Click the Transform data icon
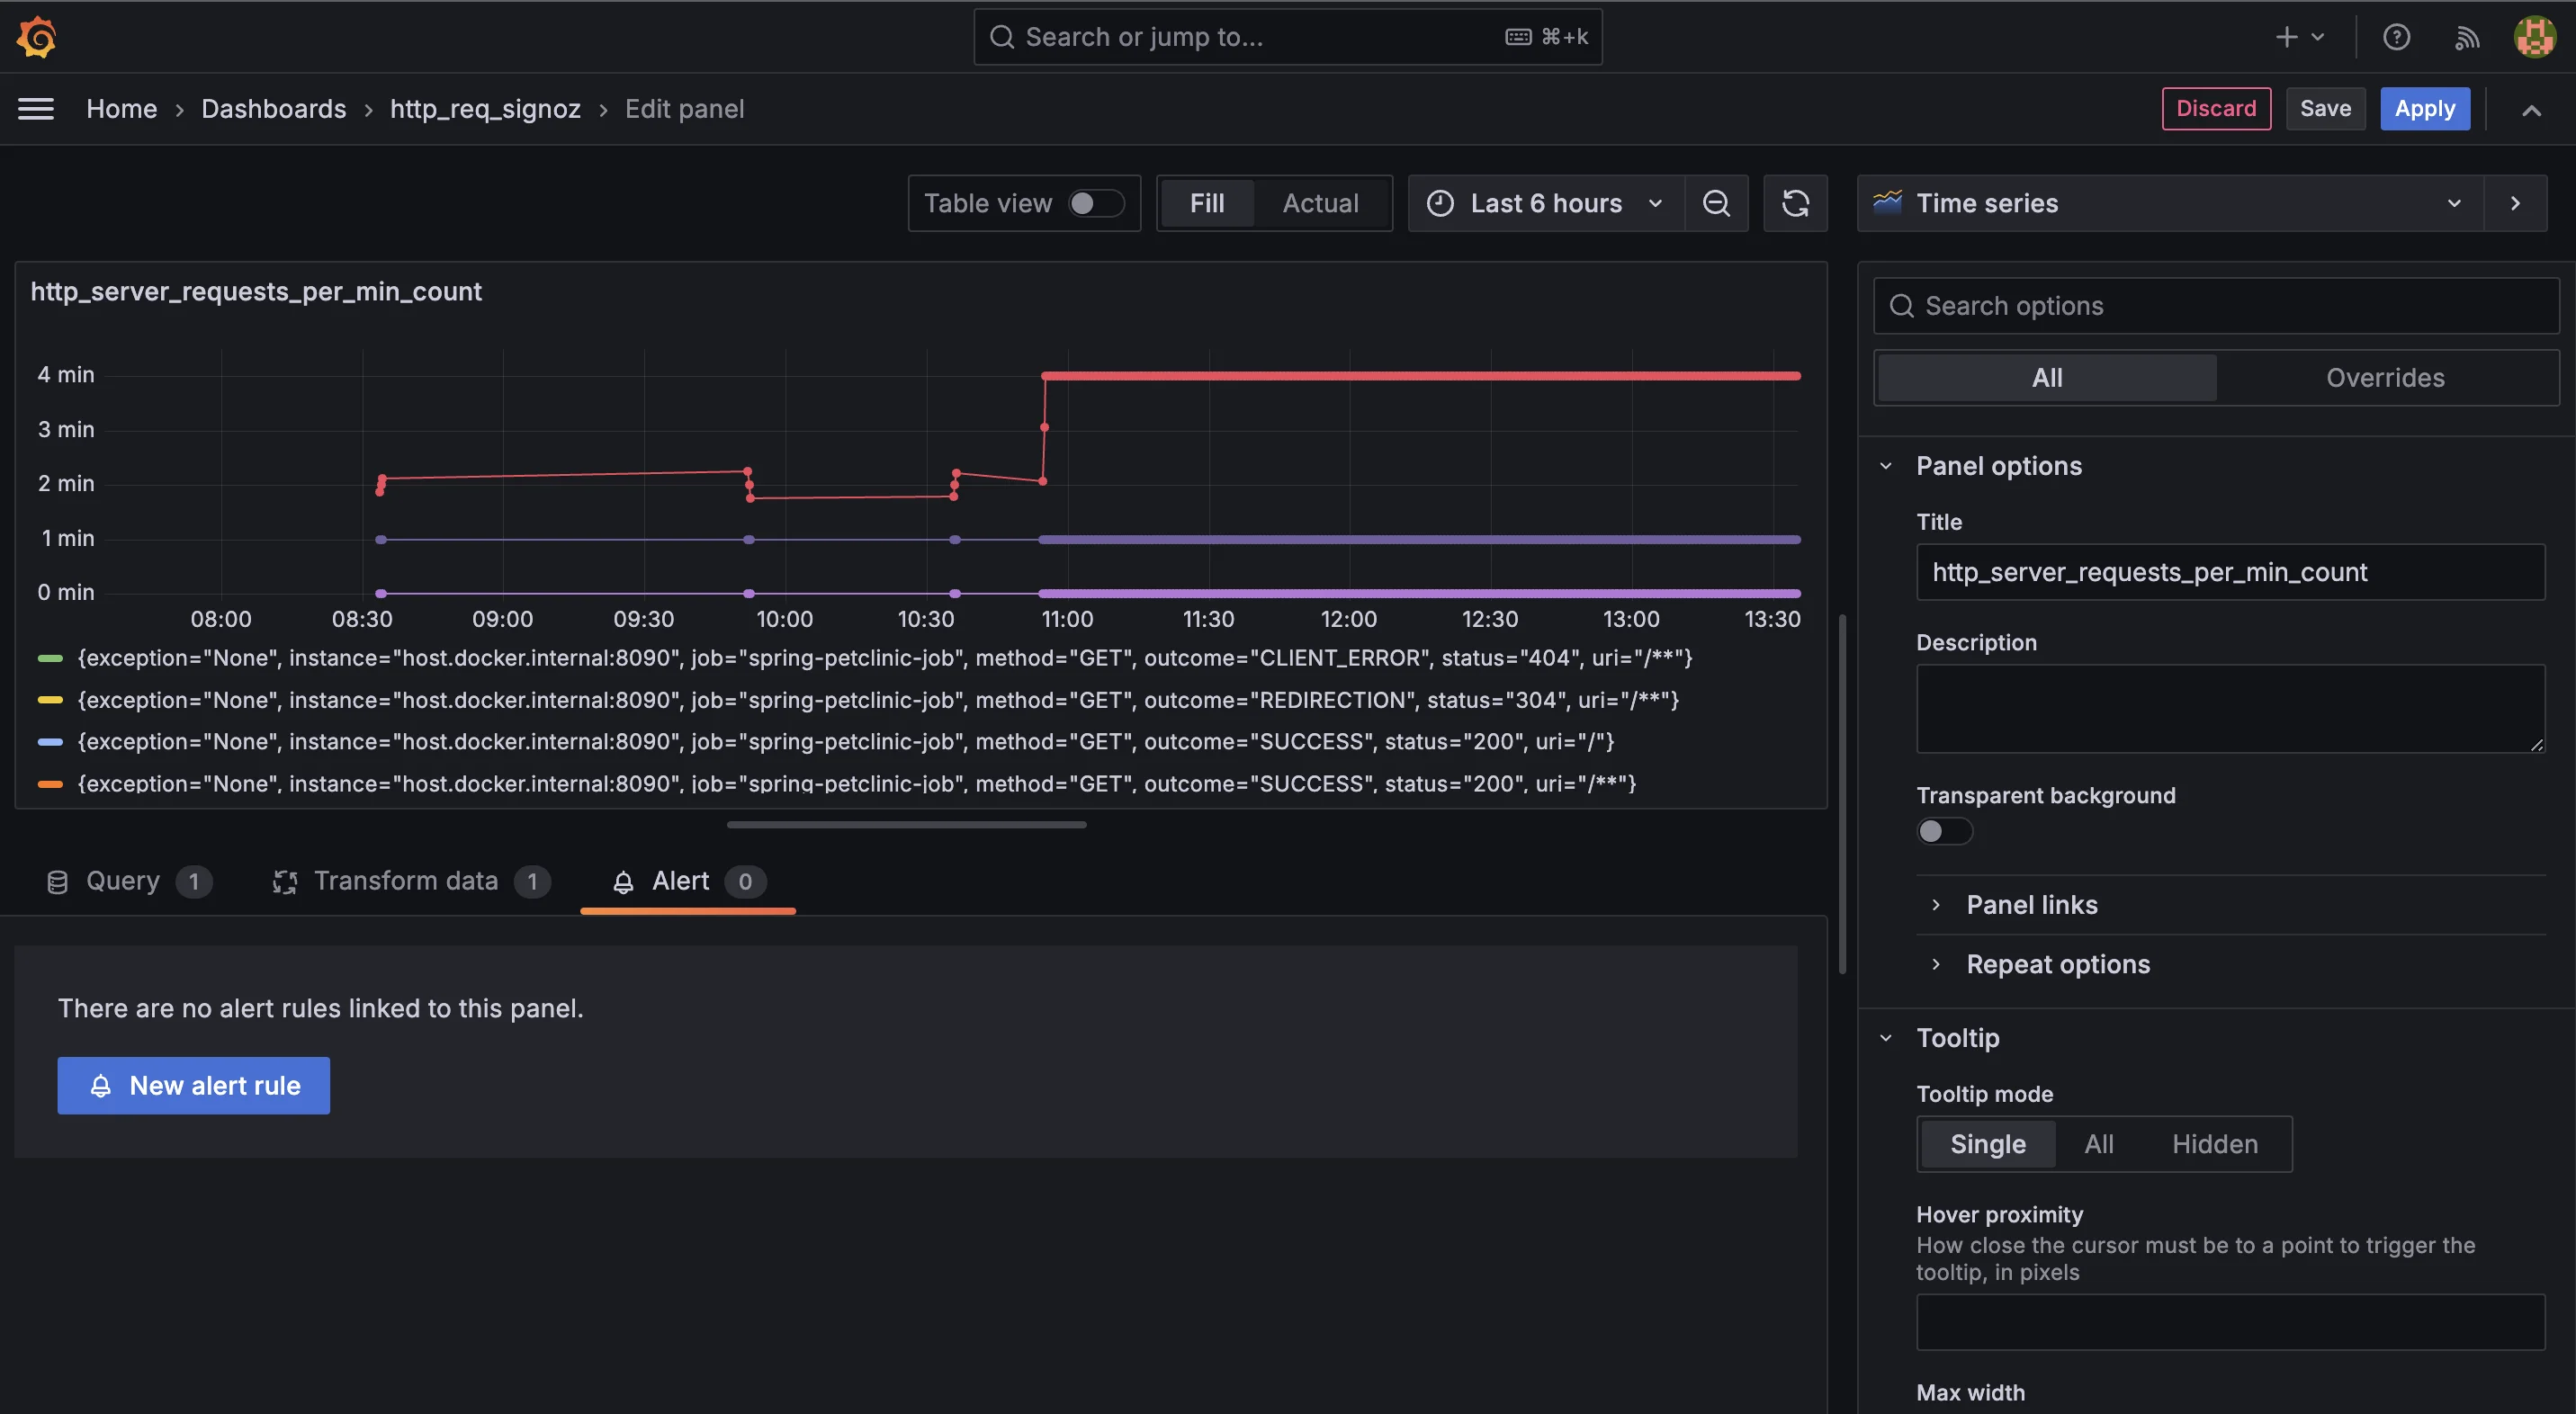Screen dimensions: 2576x1414 (285, 882)
